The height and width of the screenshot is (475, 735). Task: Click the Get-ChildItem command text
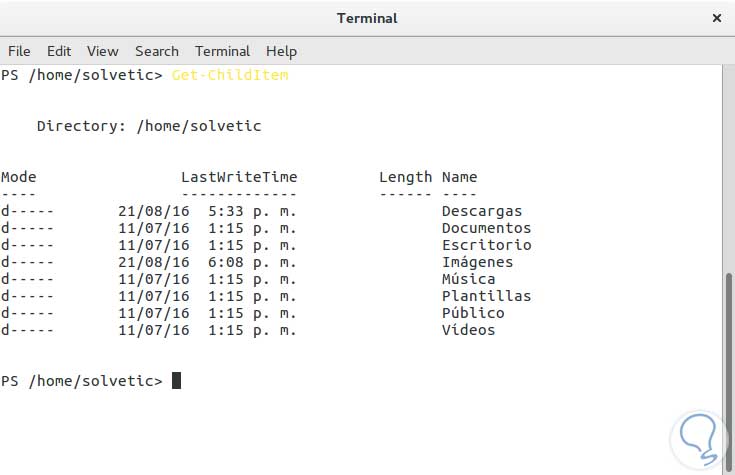(x=230, y=75)
